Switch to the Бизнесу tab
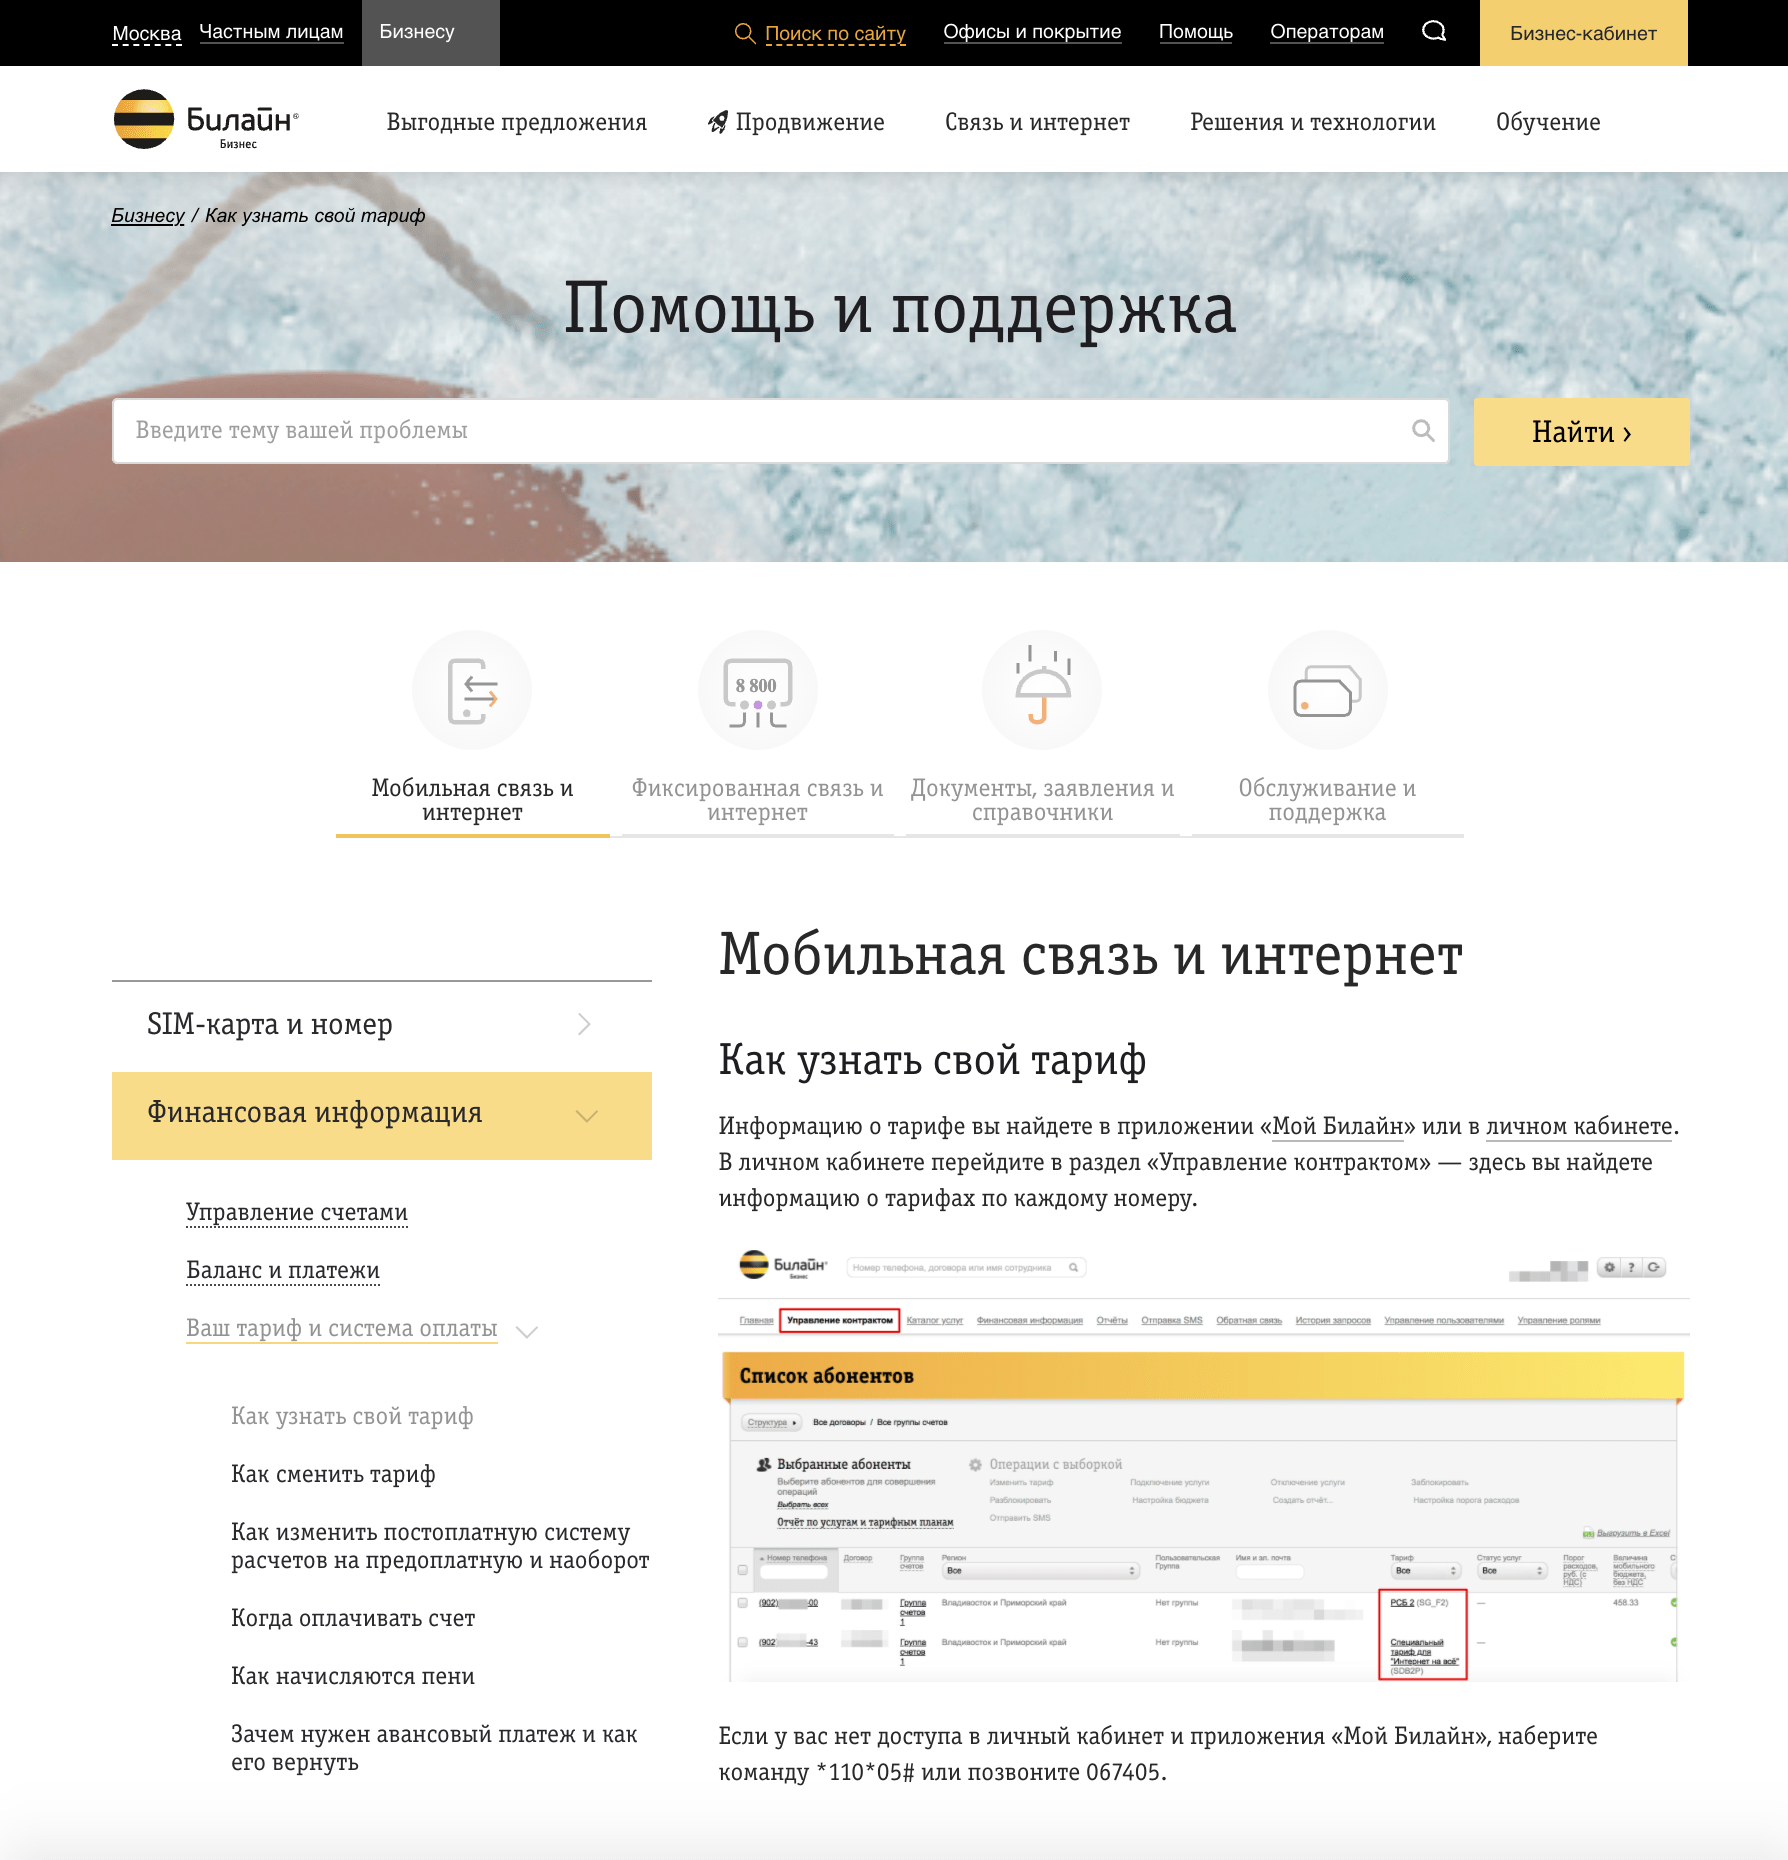The height and width of the screenshot is (1860, 1788). pos(415,31)
